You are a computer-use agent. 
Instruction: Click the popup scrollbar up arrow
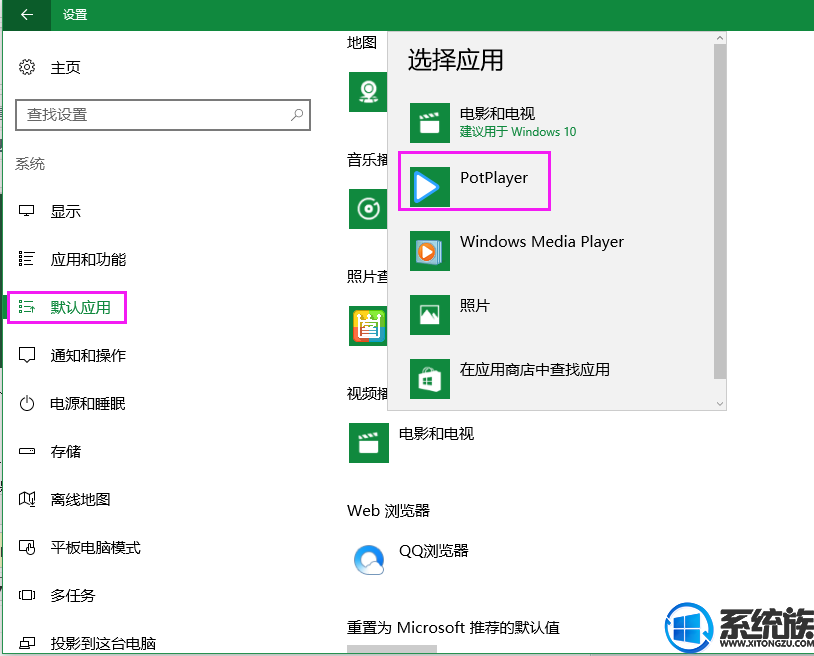[x=720, y=38]
